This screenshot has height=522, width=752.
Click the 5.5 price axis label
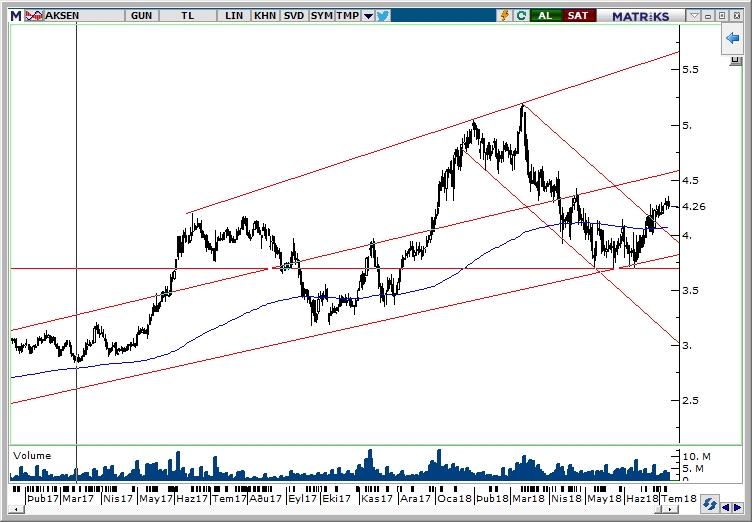click(691, 69)
